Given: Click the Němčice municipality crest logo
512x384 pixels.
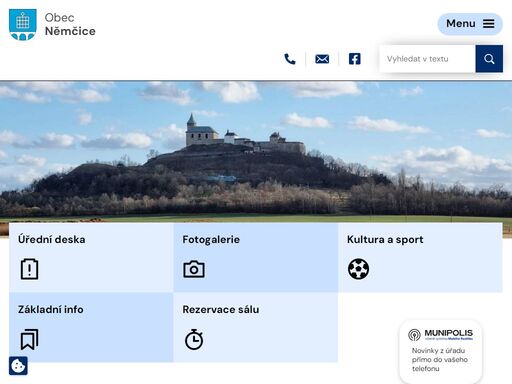Looking at the screenshot, I should (23, 25).
